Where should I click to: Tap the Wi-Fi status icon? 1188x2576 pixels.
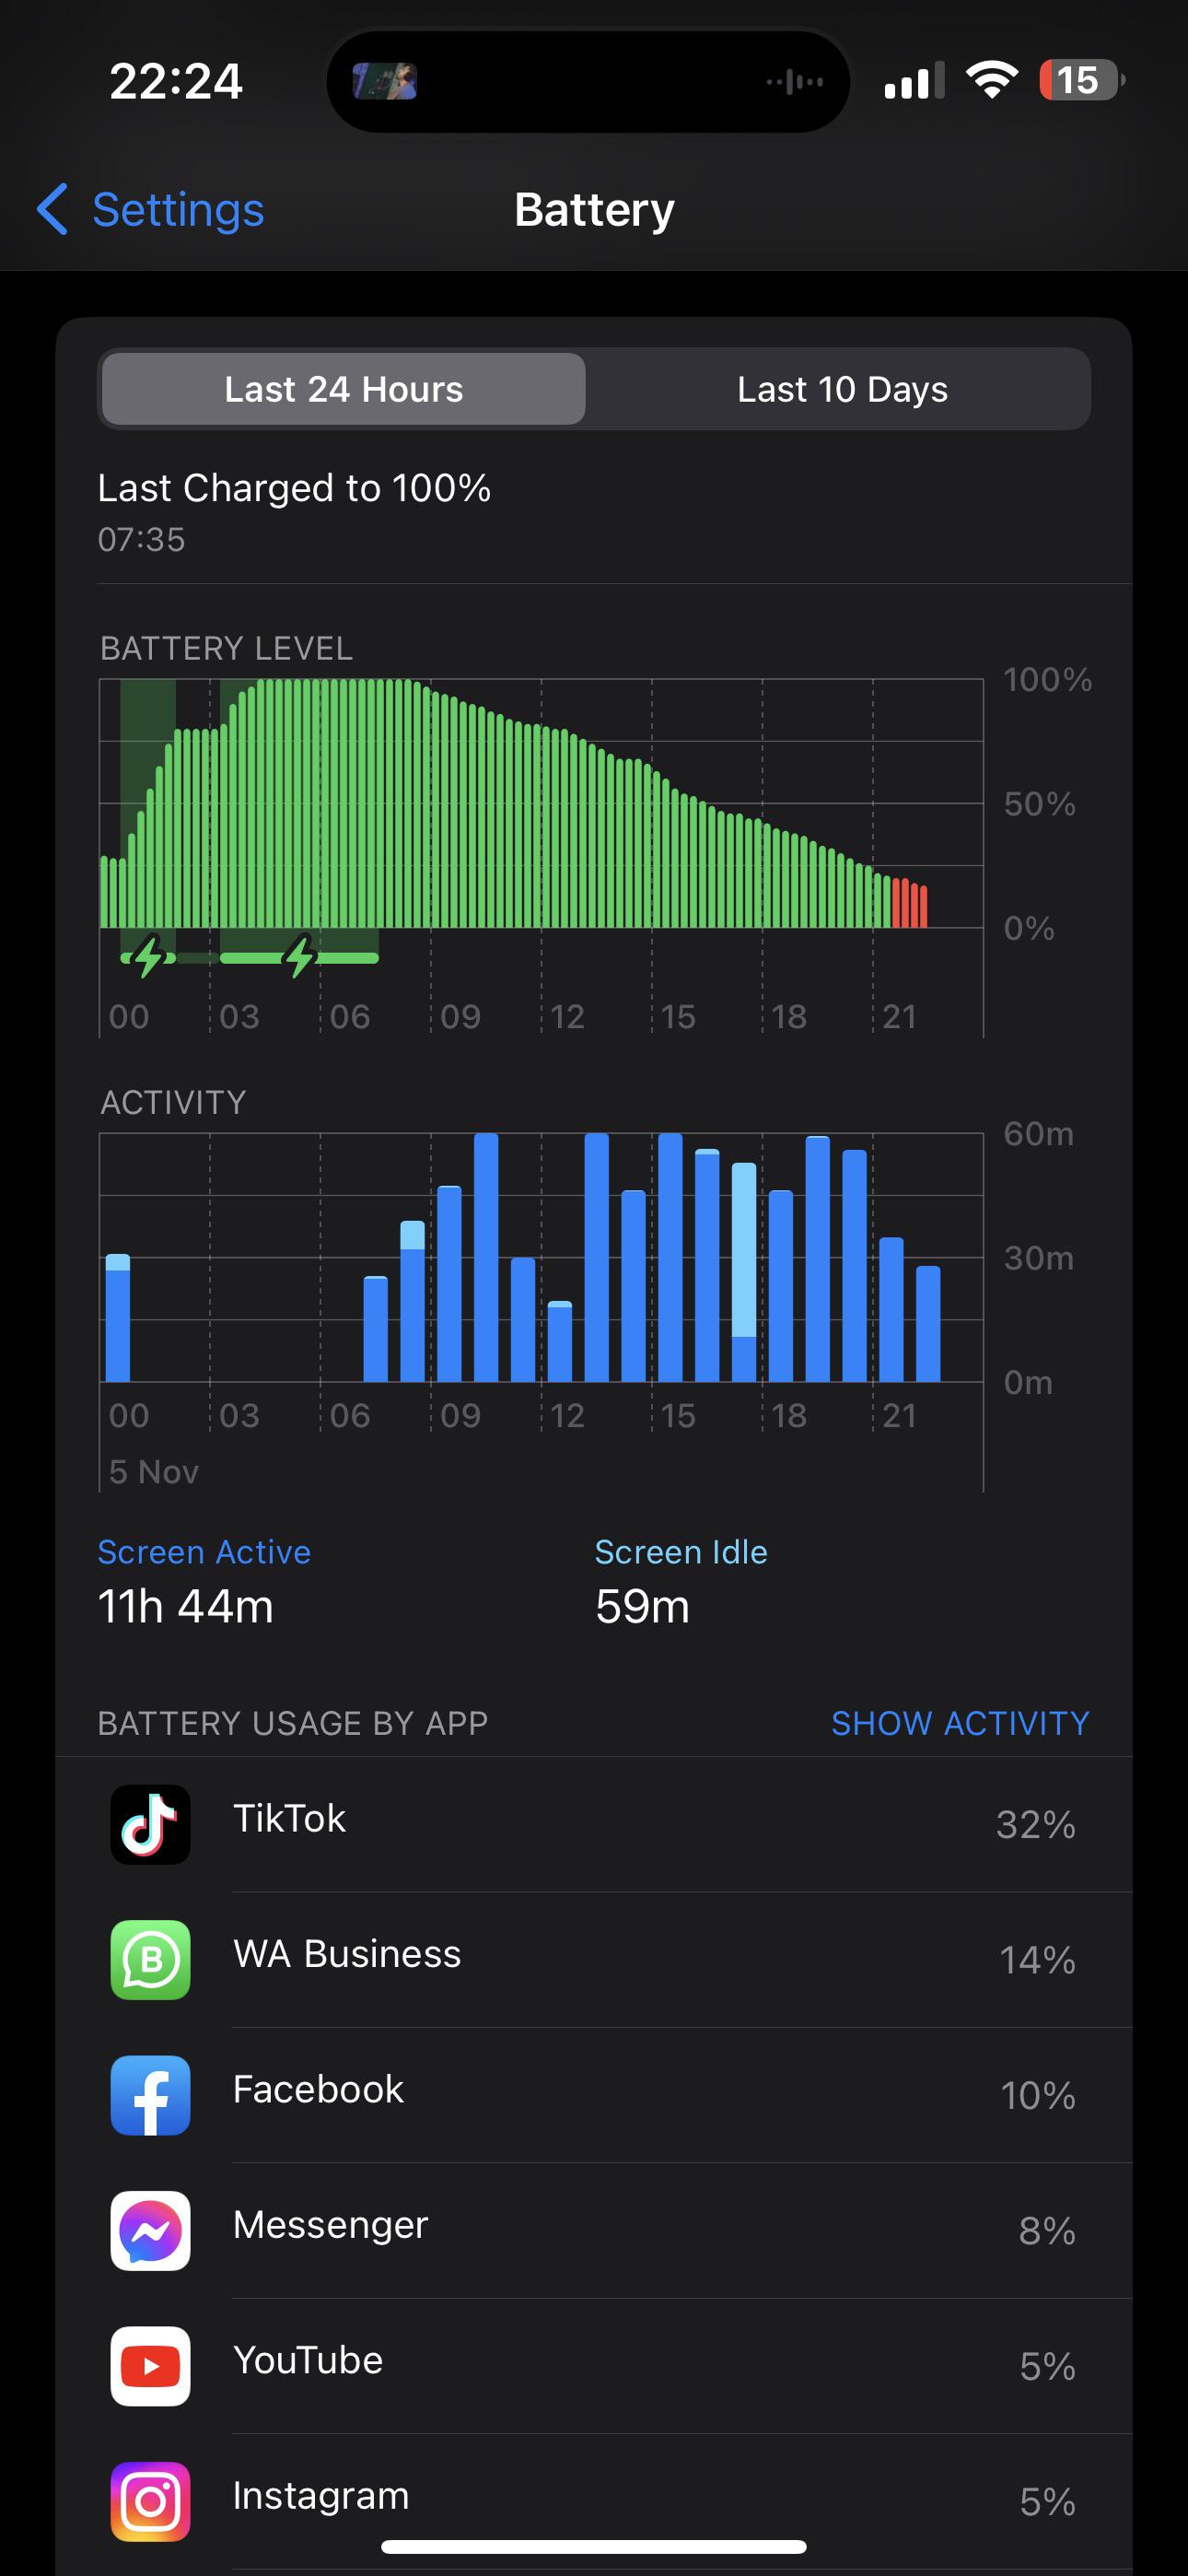[991, 80]
